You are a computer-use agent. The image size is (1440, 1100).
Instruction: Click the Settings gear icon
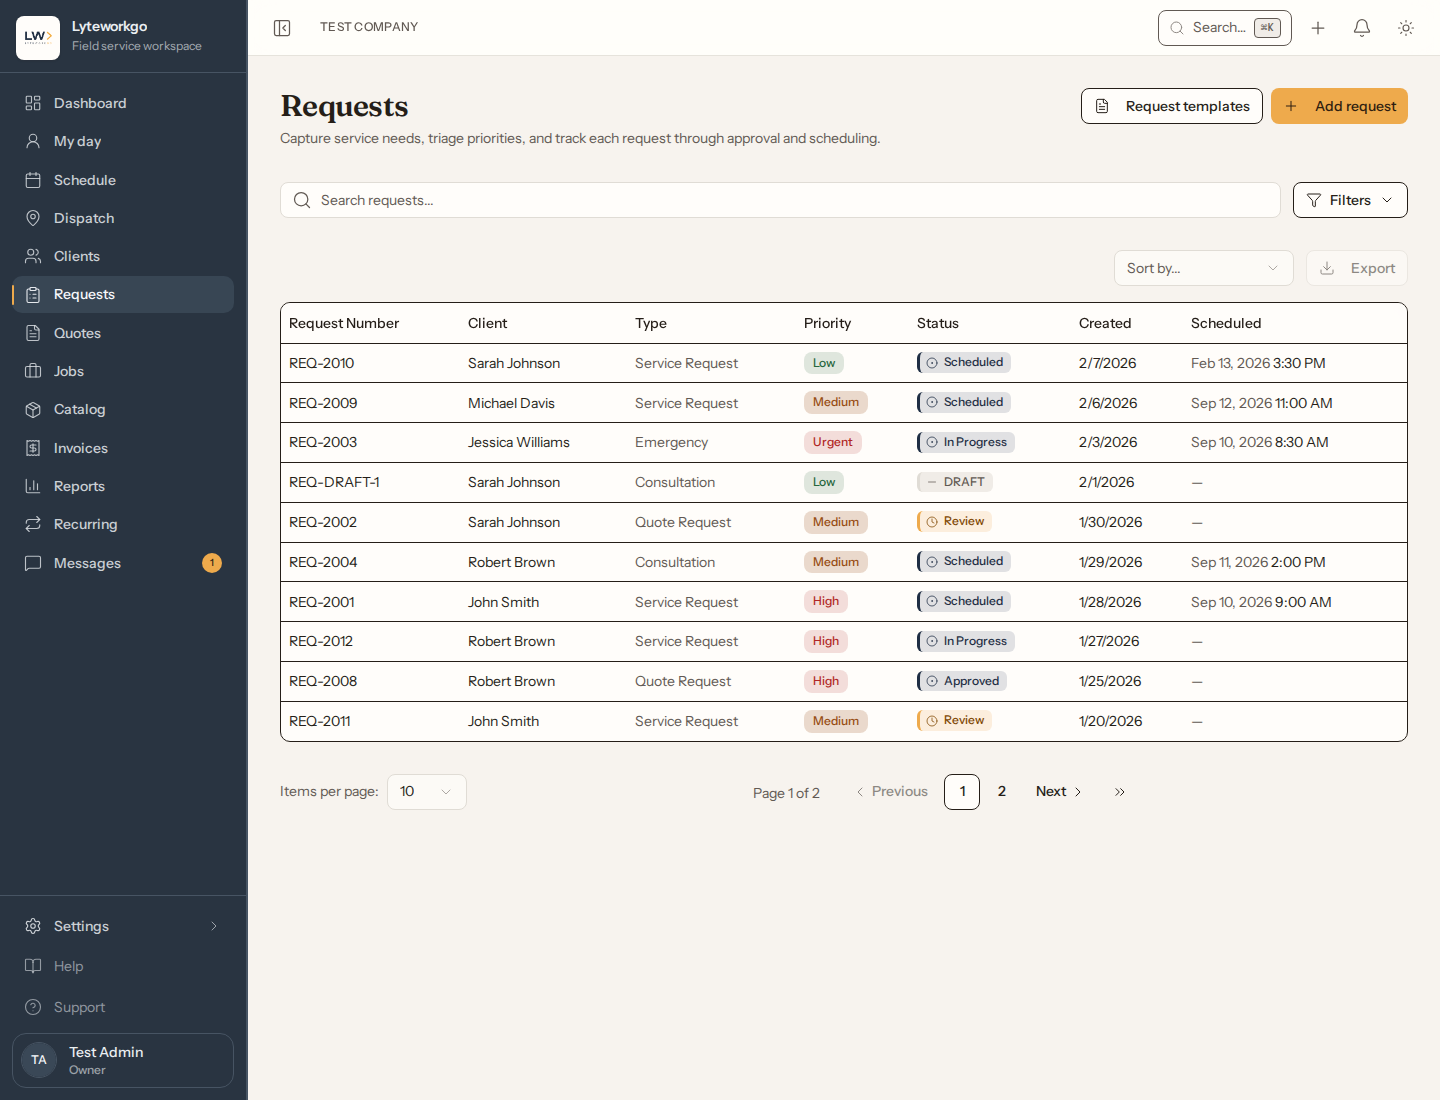(x=33, y=926)
